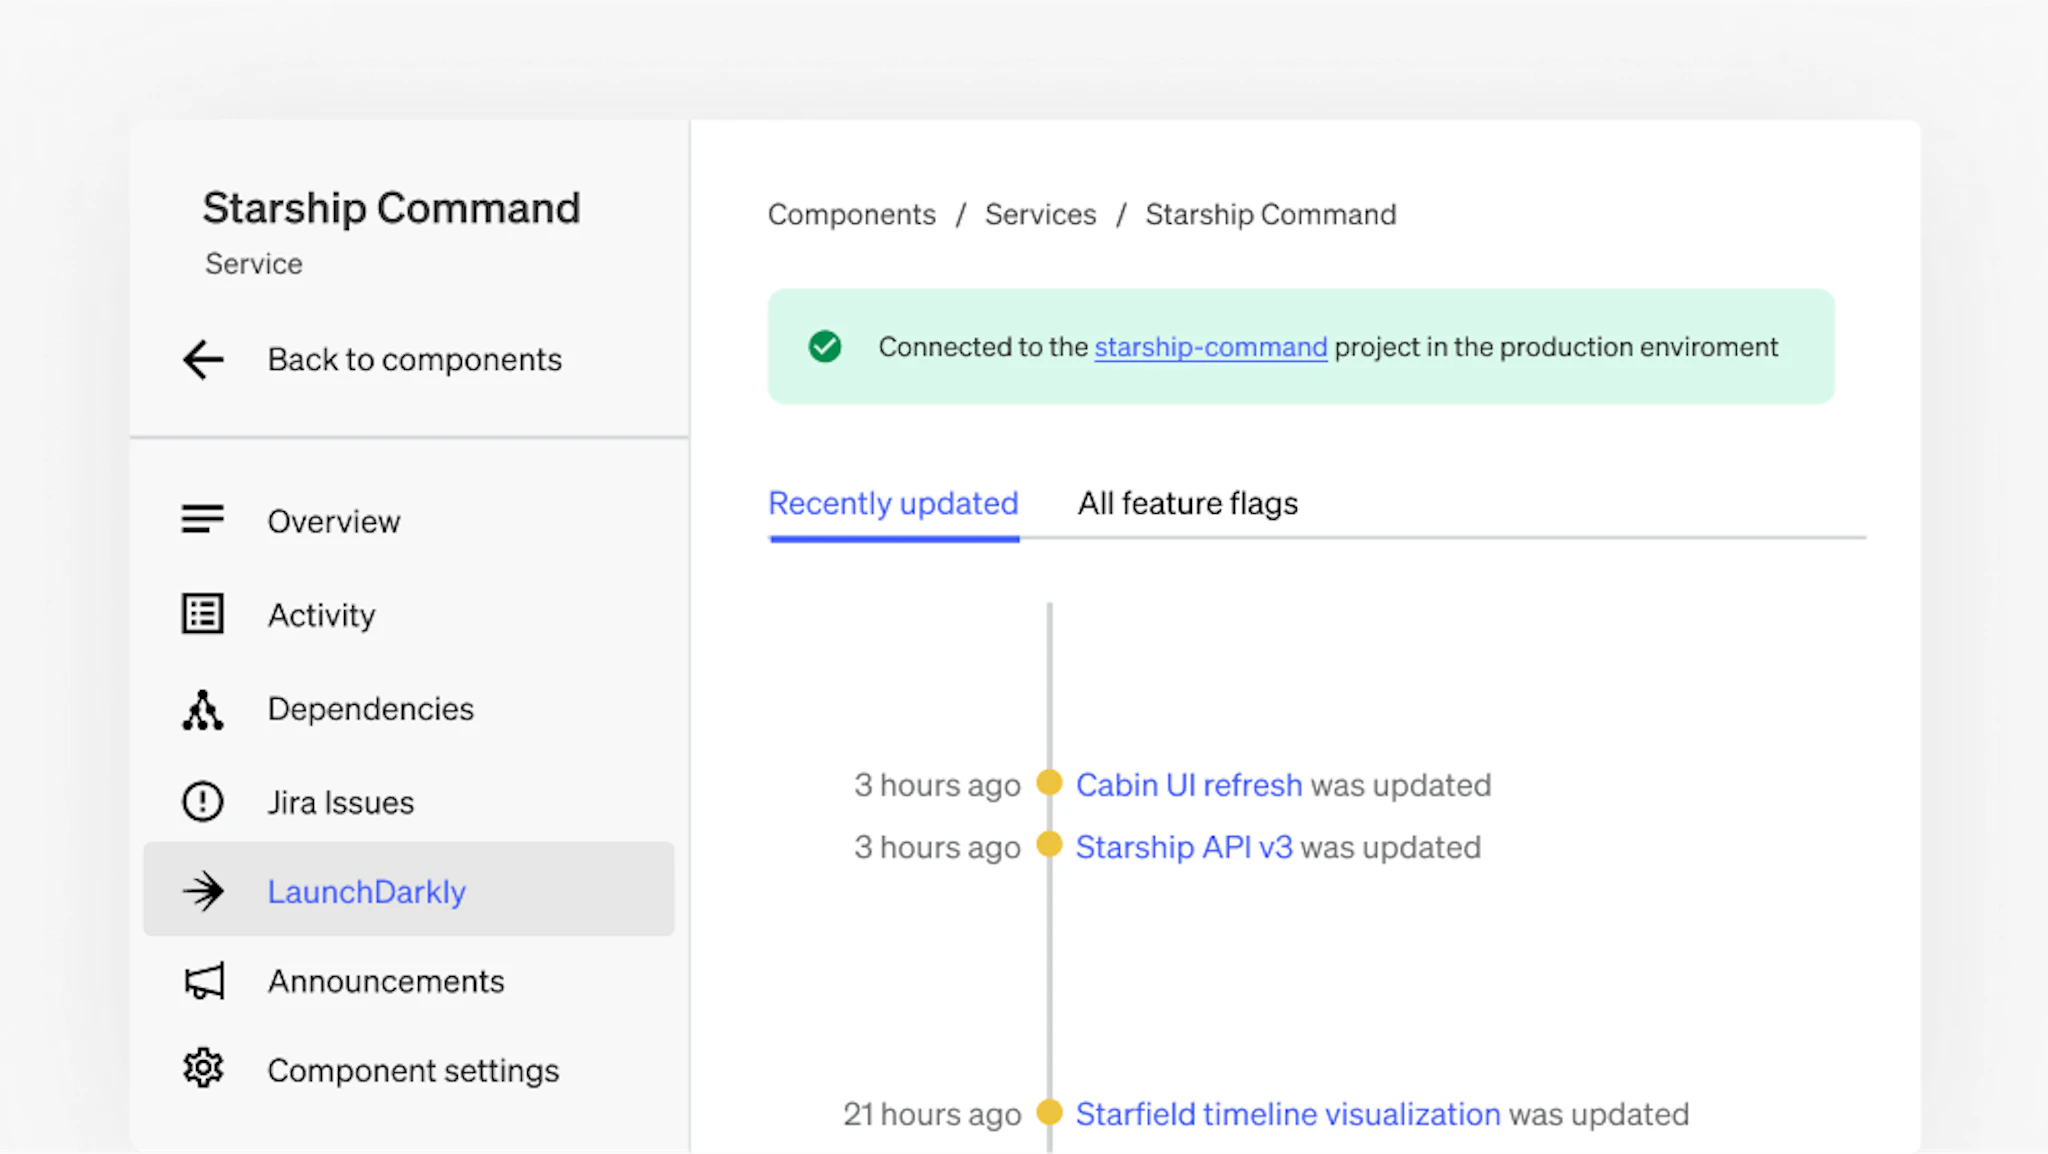Screen dimensions: 2048x1154
Task: Open the Starship API v3 flag
Action: coord(1183,847)
